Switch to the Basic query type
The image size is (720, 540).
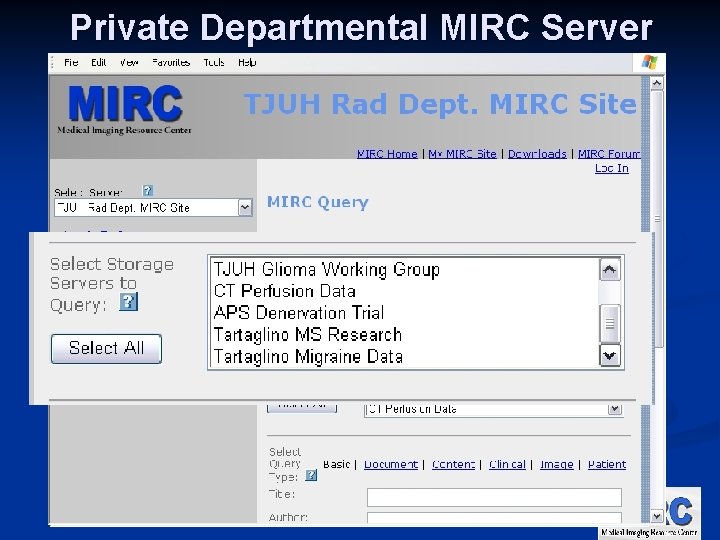(336, 464)
